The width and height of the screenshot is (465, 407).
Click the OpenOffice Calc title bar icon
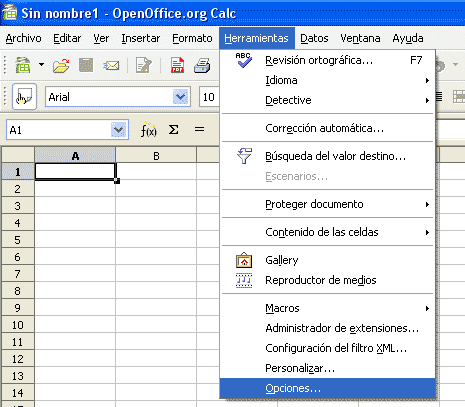point(9,13)
